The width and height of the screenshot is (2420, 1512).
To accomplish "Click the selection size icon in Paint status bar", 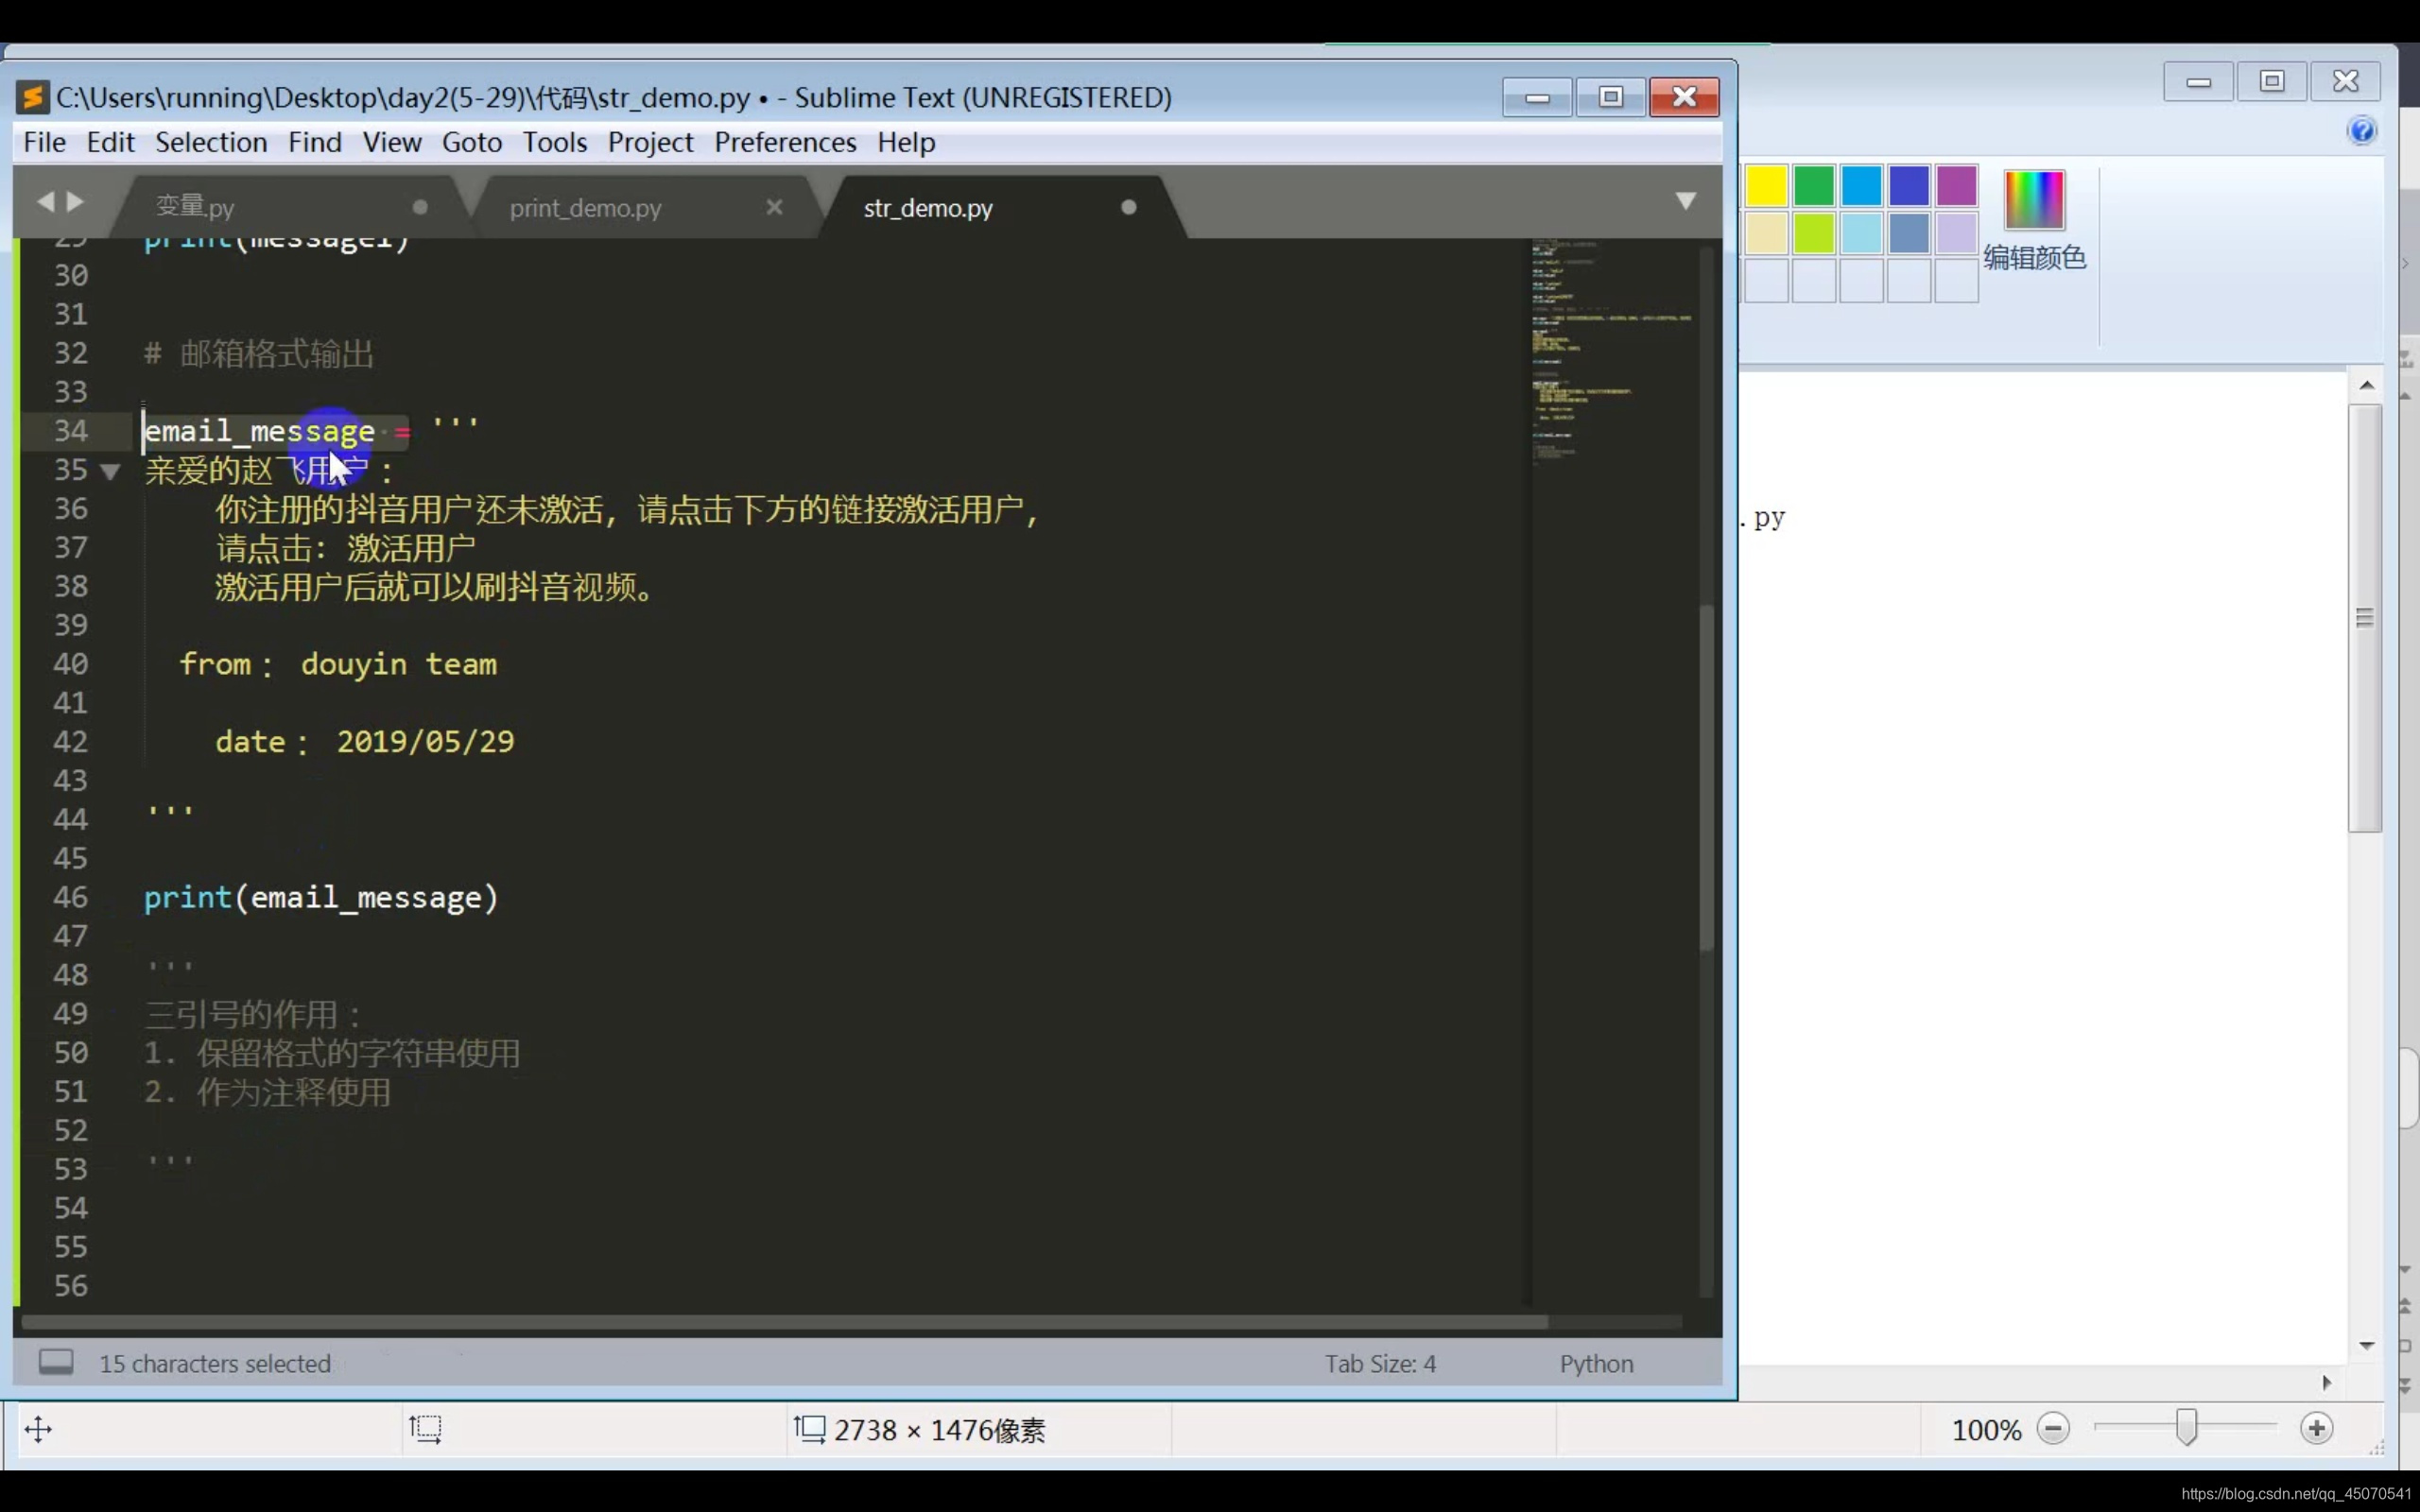I will pyautogui.click(x=425, y=1429).
